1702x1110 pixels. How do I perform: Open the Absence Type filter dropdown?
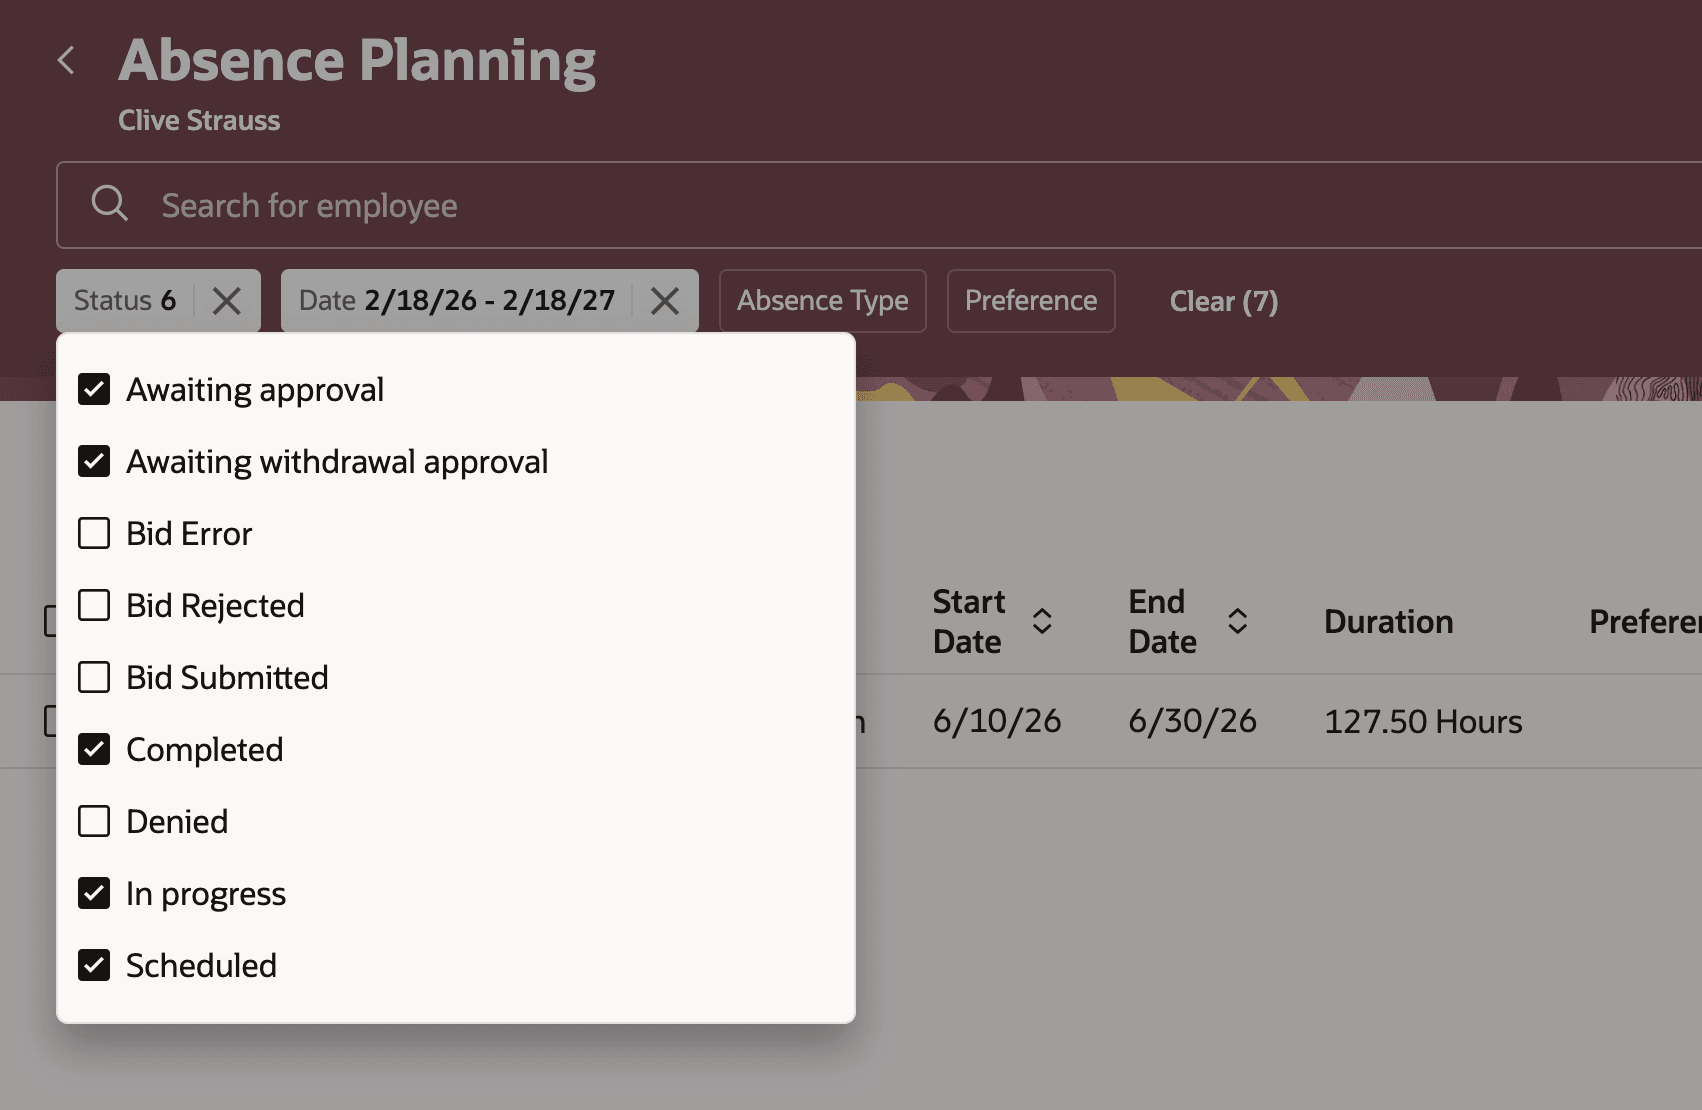(822, 300)
